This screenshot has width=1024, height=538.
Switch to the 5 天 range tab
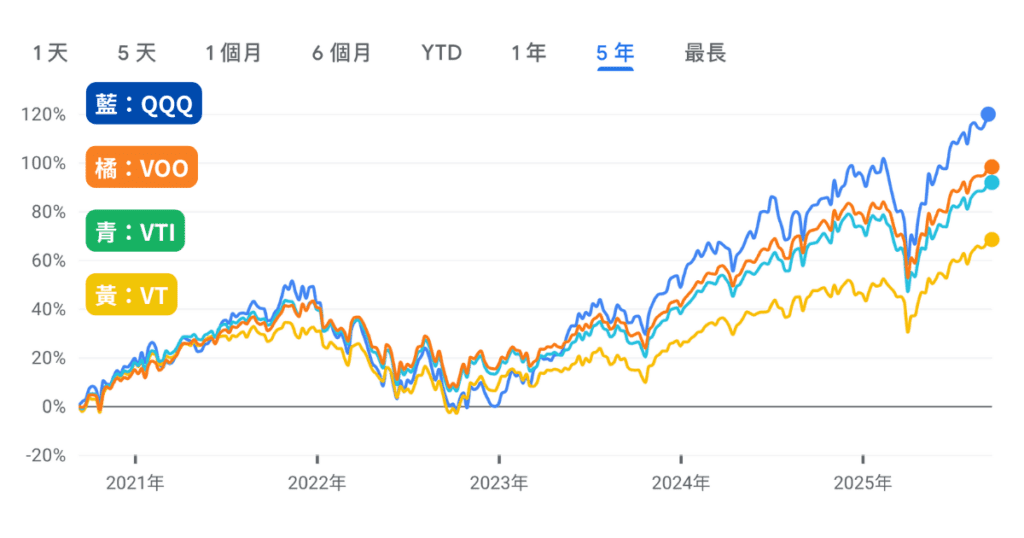pyautogui.click(x=137, y=53)
